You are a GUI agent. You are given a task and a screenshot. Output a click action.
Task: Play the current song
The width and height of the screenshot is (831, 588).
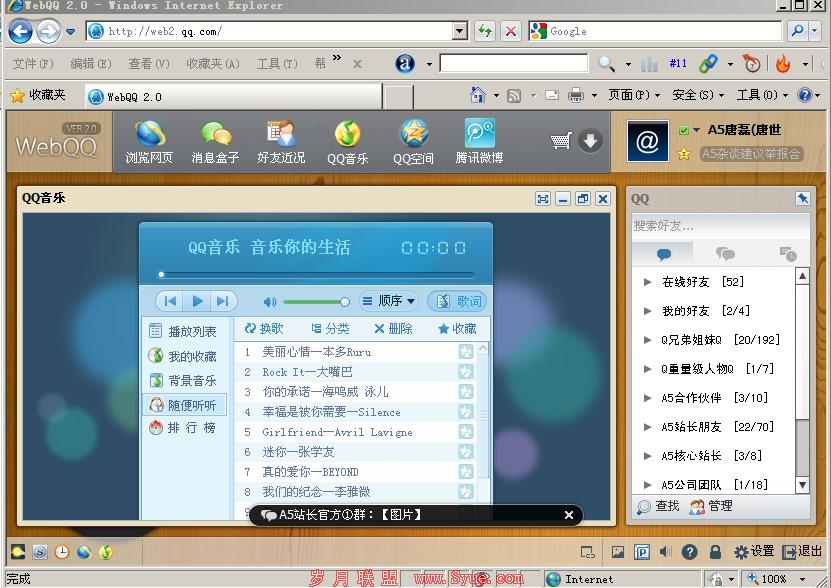[x=198, y=301]
